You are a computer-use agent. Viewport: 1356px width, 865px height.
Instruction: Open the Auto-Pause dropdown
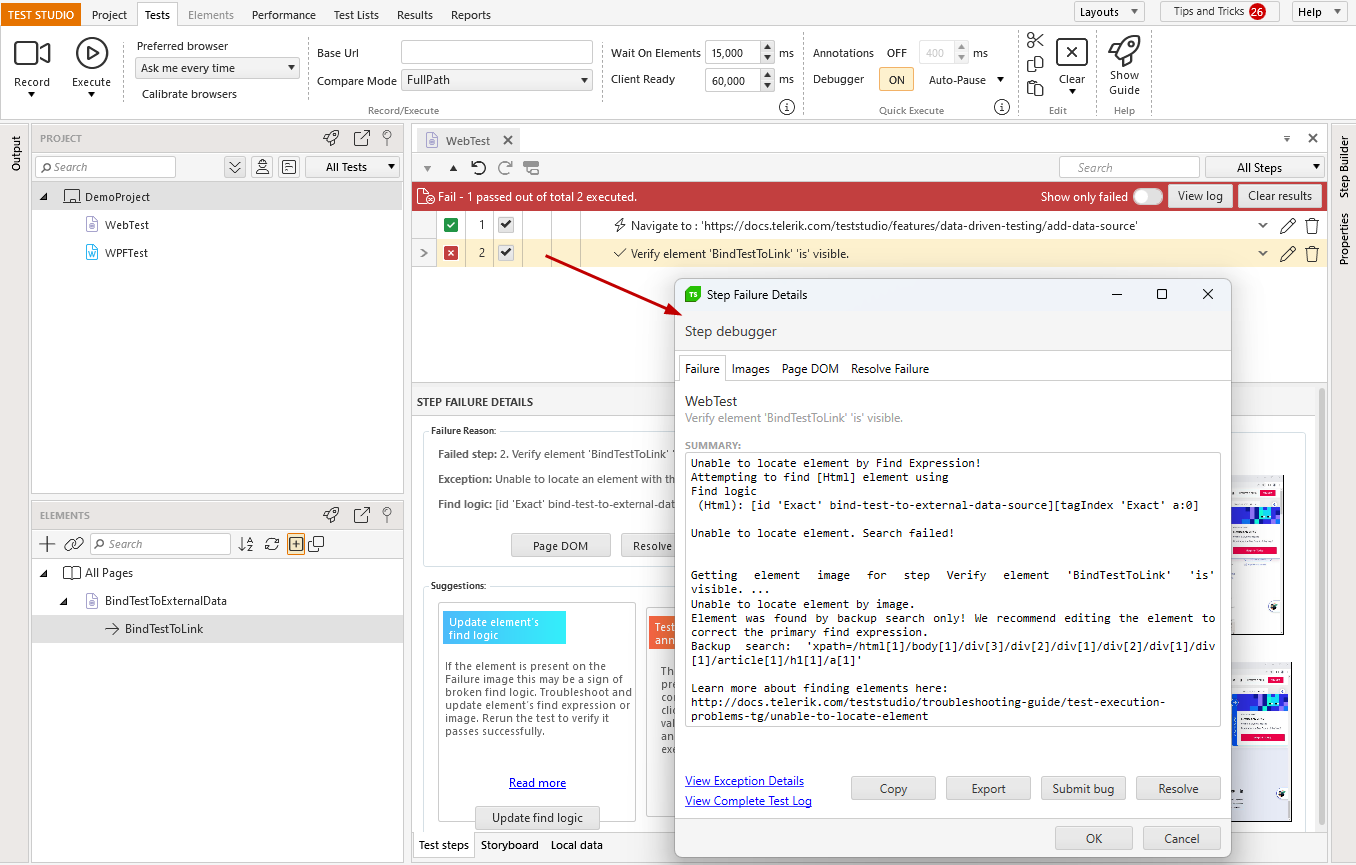966,80
